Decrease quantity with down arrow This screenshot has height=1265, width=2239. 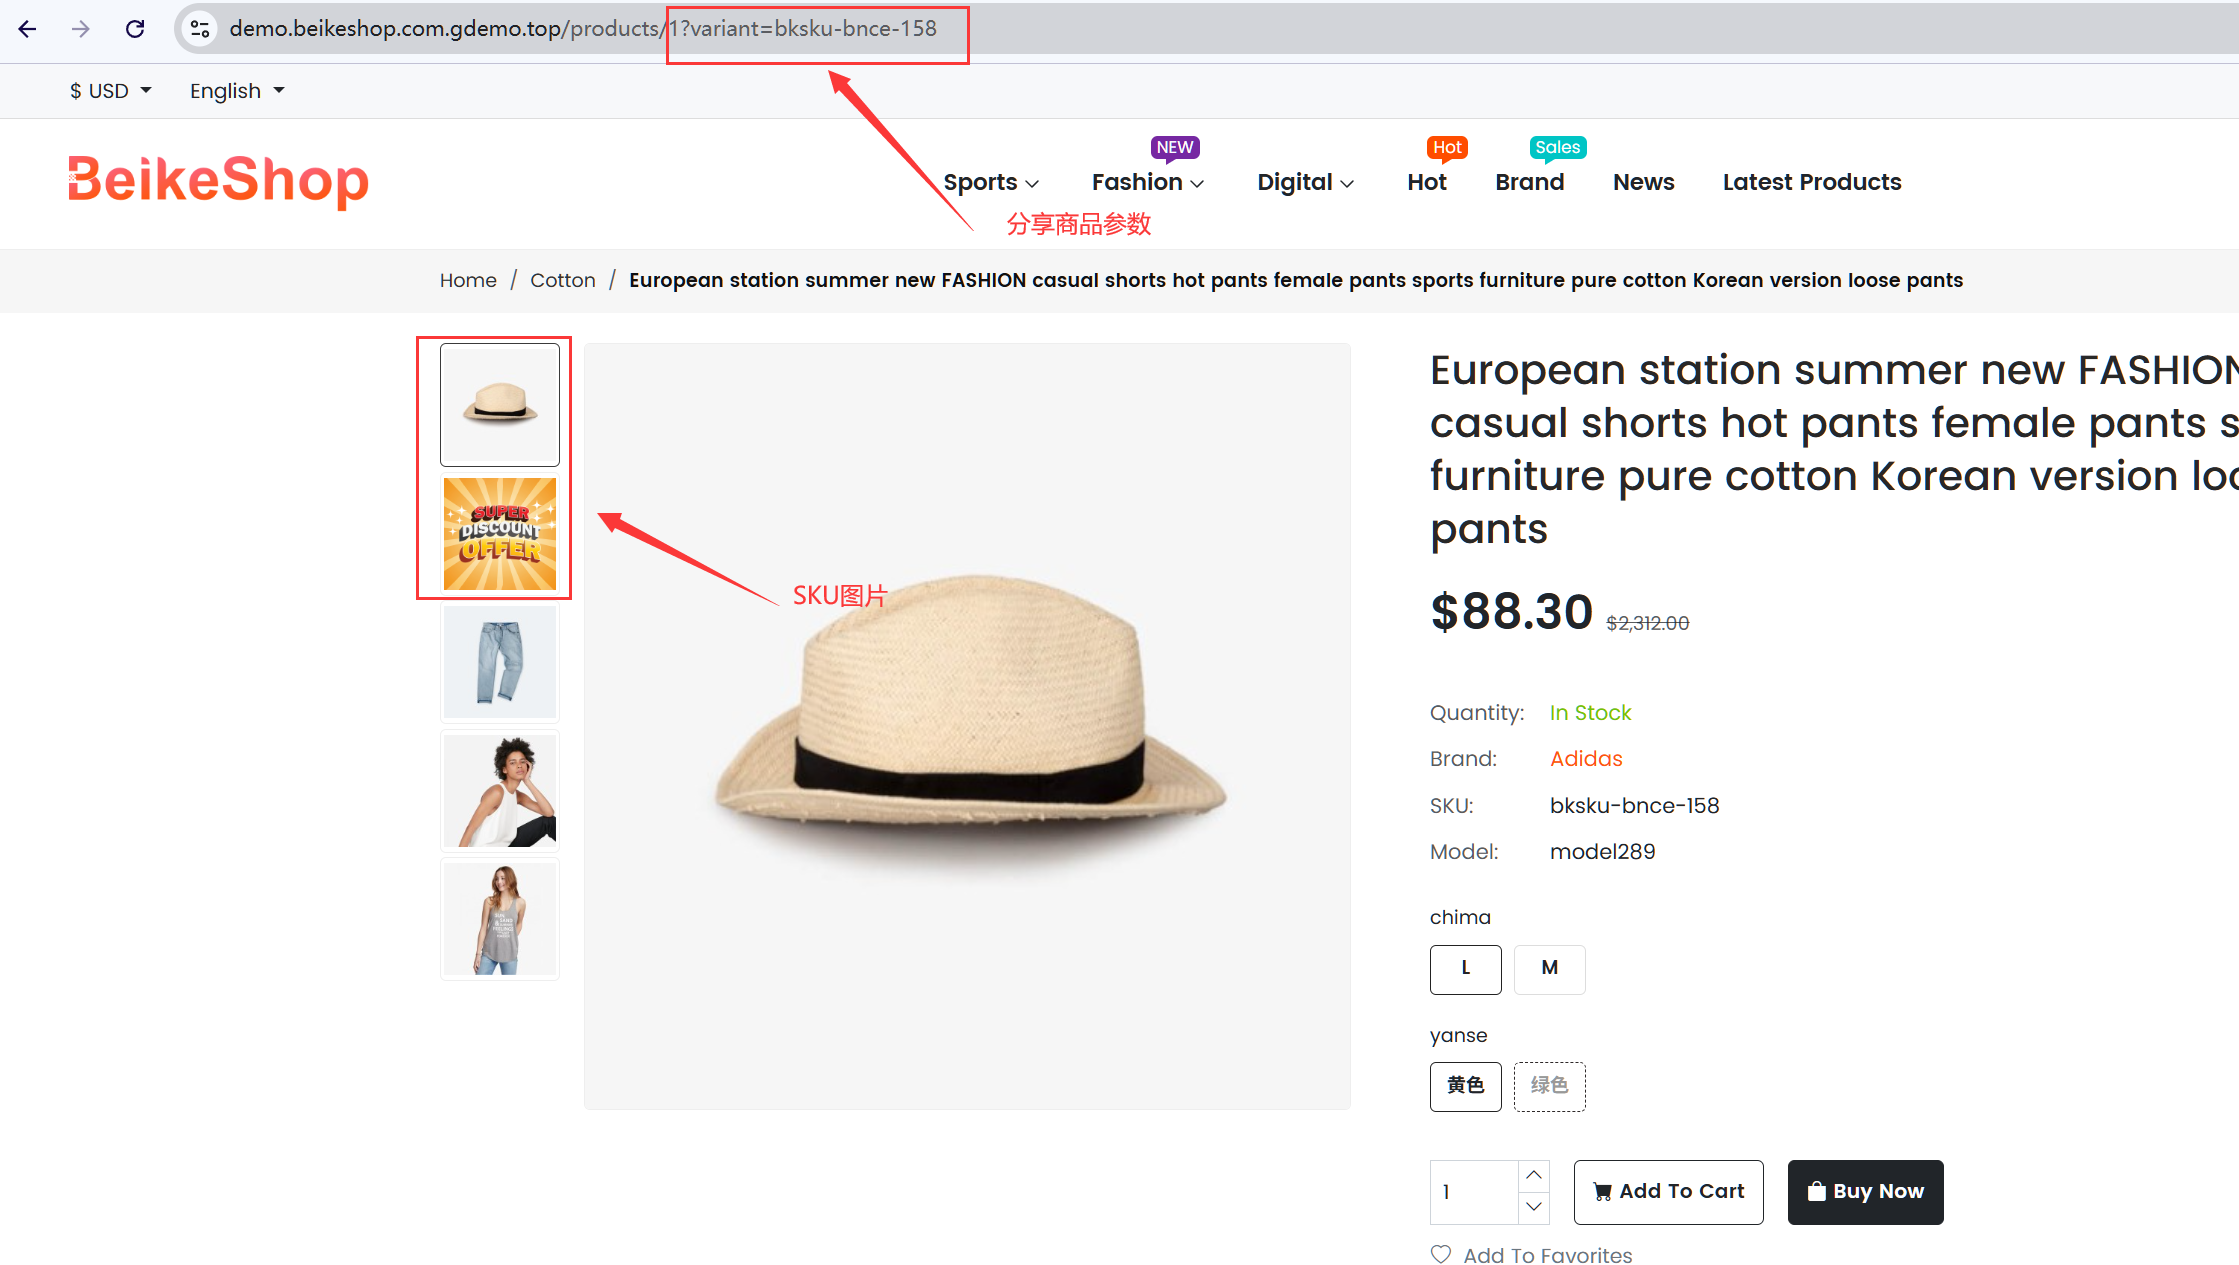click(1534, 1207)
